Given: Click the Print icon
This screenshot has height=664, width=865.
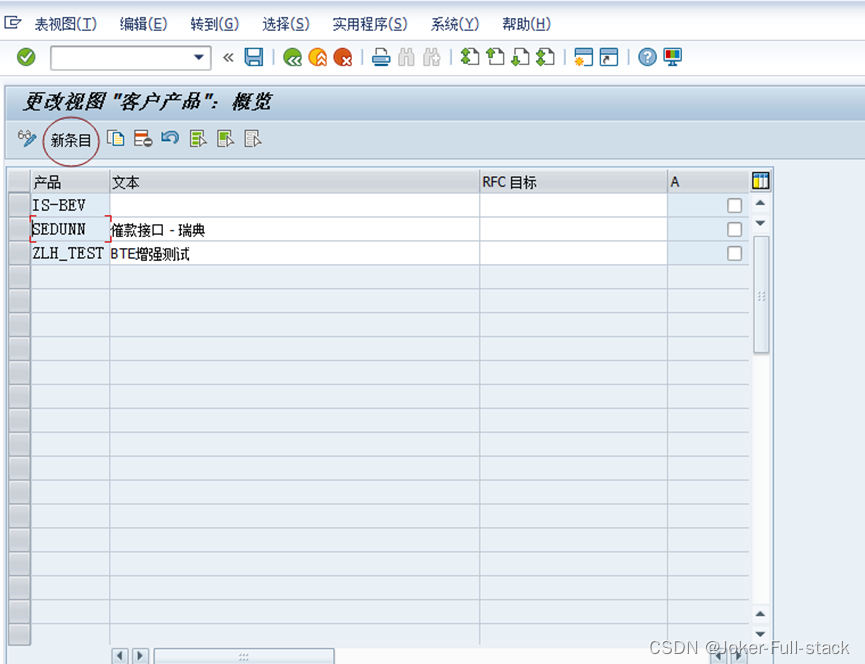Looking at the screenshot, I should 381,57.
